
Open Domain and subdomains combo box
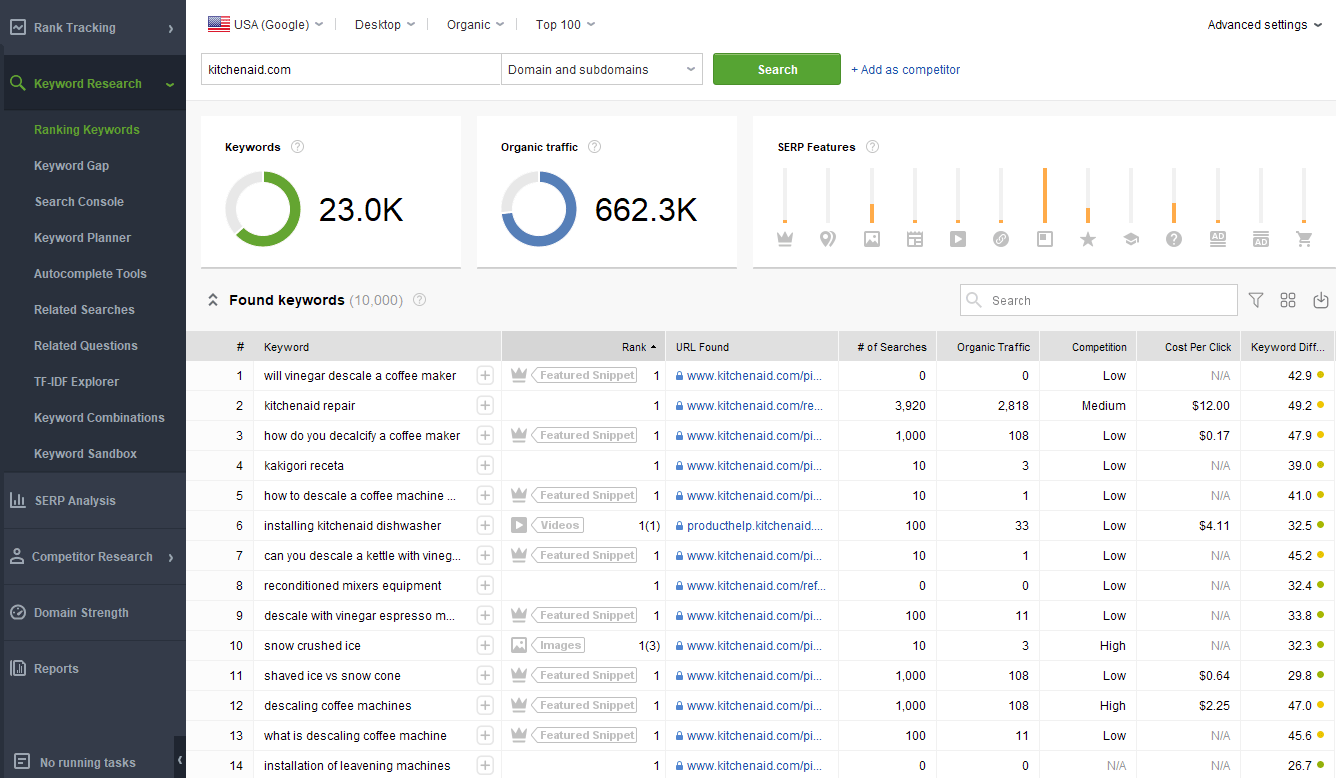(x=602, y=70)
